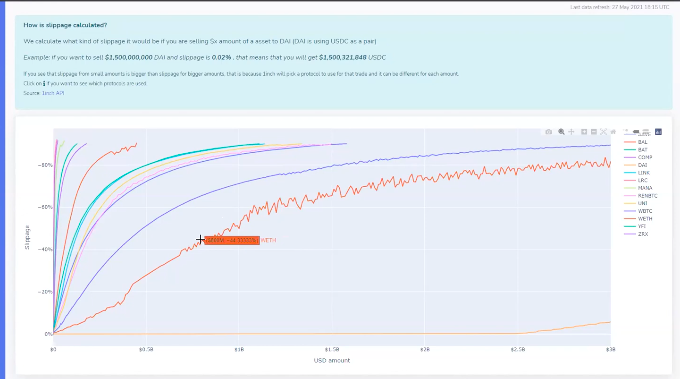
Task: Toggle WBTC trace in the legend
Action: tap(638, 211)
